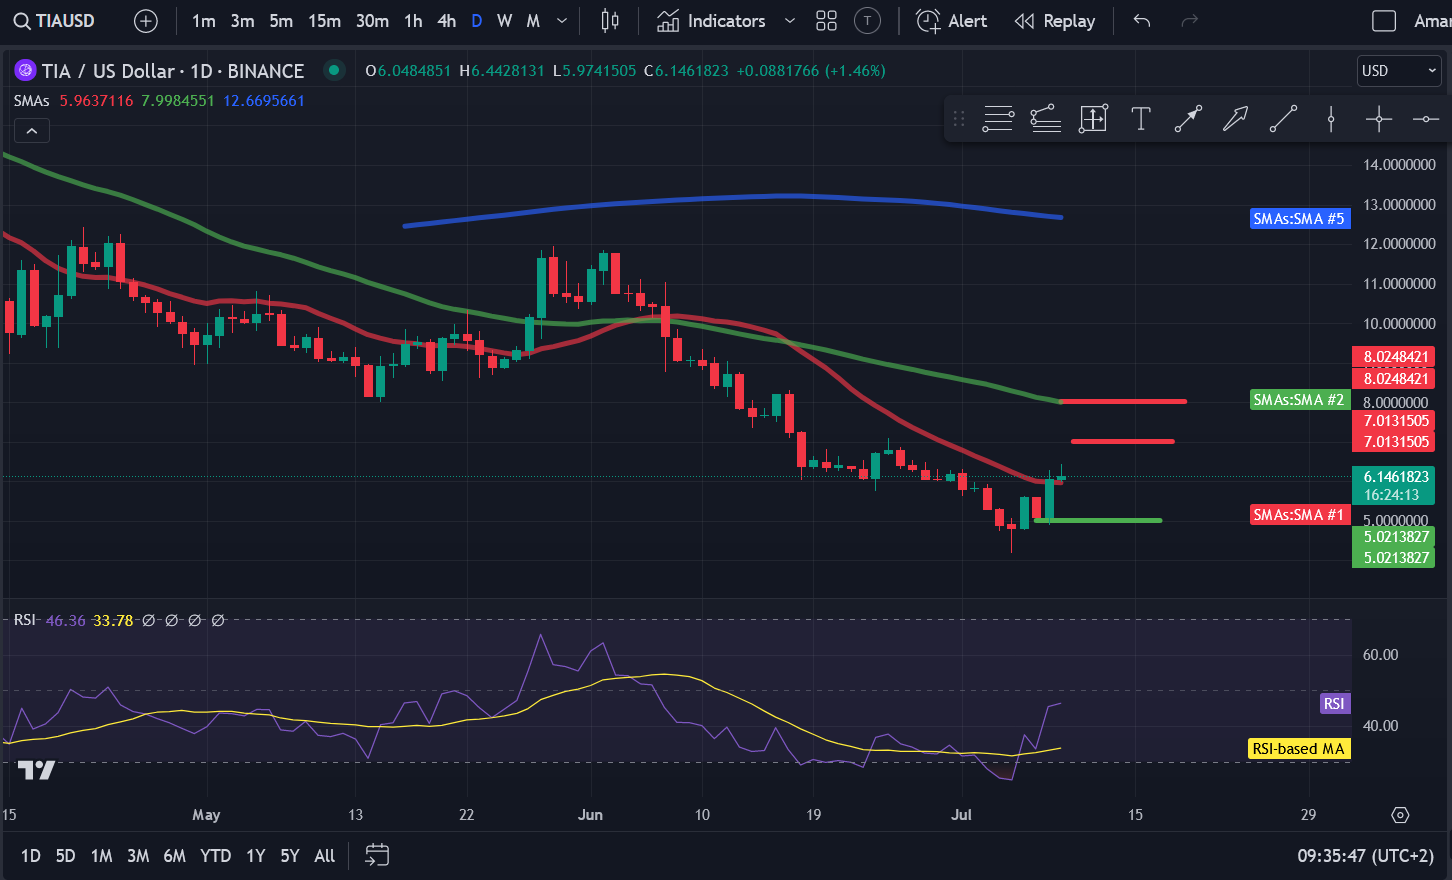Select the 15m timeframe

coord(324,21)
